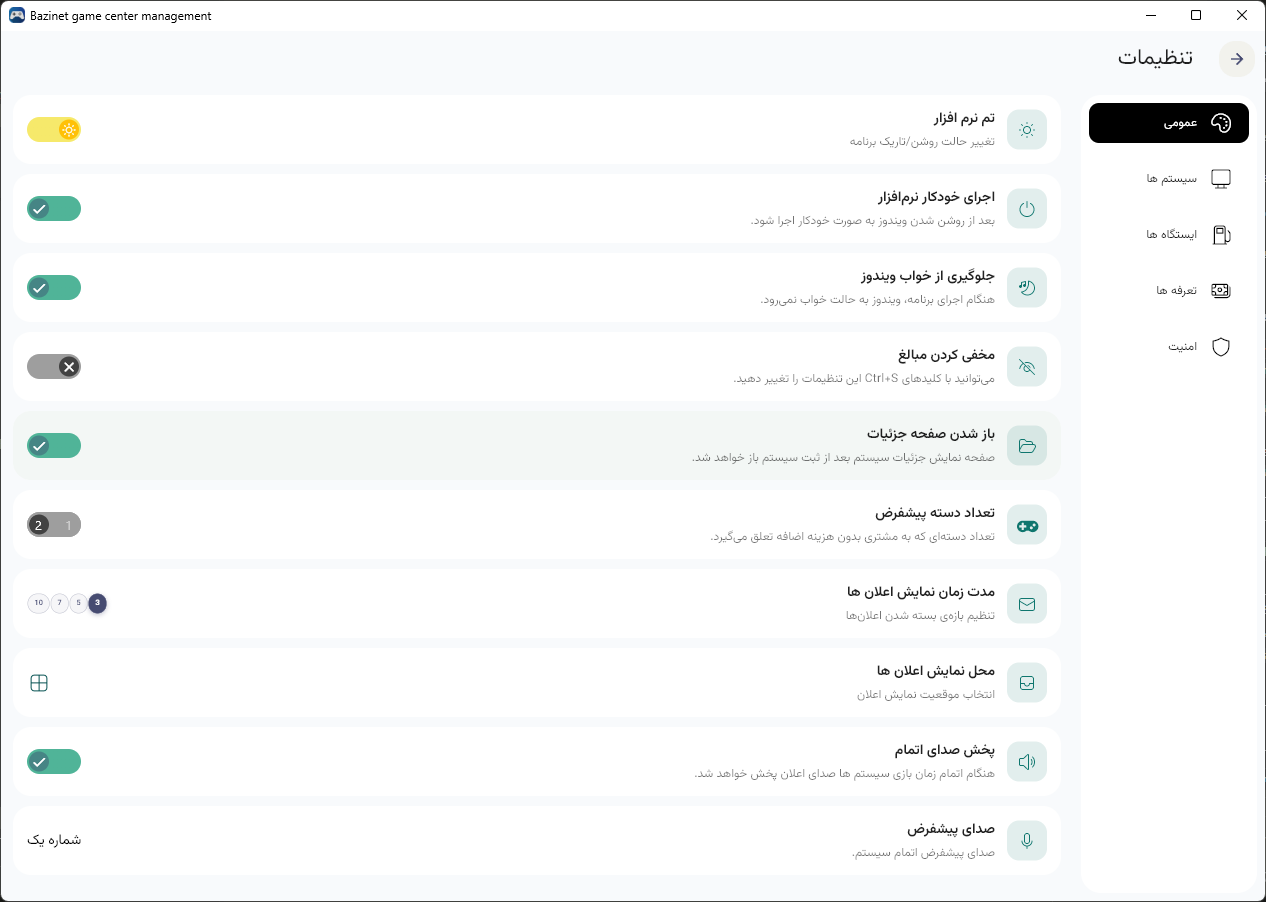Minimize the Bazinet window
This screenshot has width=1266, height=902.
pyautogui.click(x=1151, y=15)
